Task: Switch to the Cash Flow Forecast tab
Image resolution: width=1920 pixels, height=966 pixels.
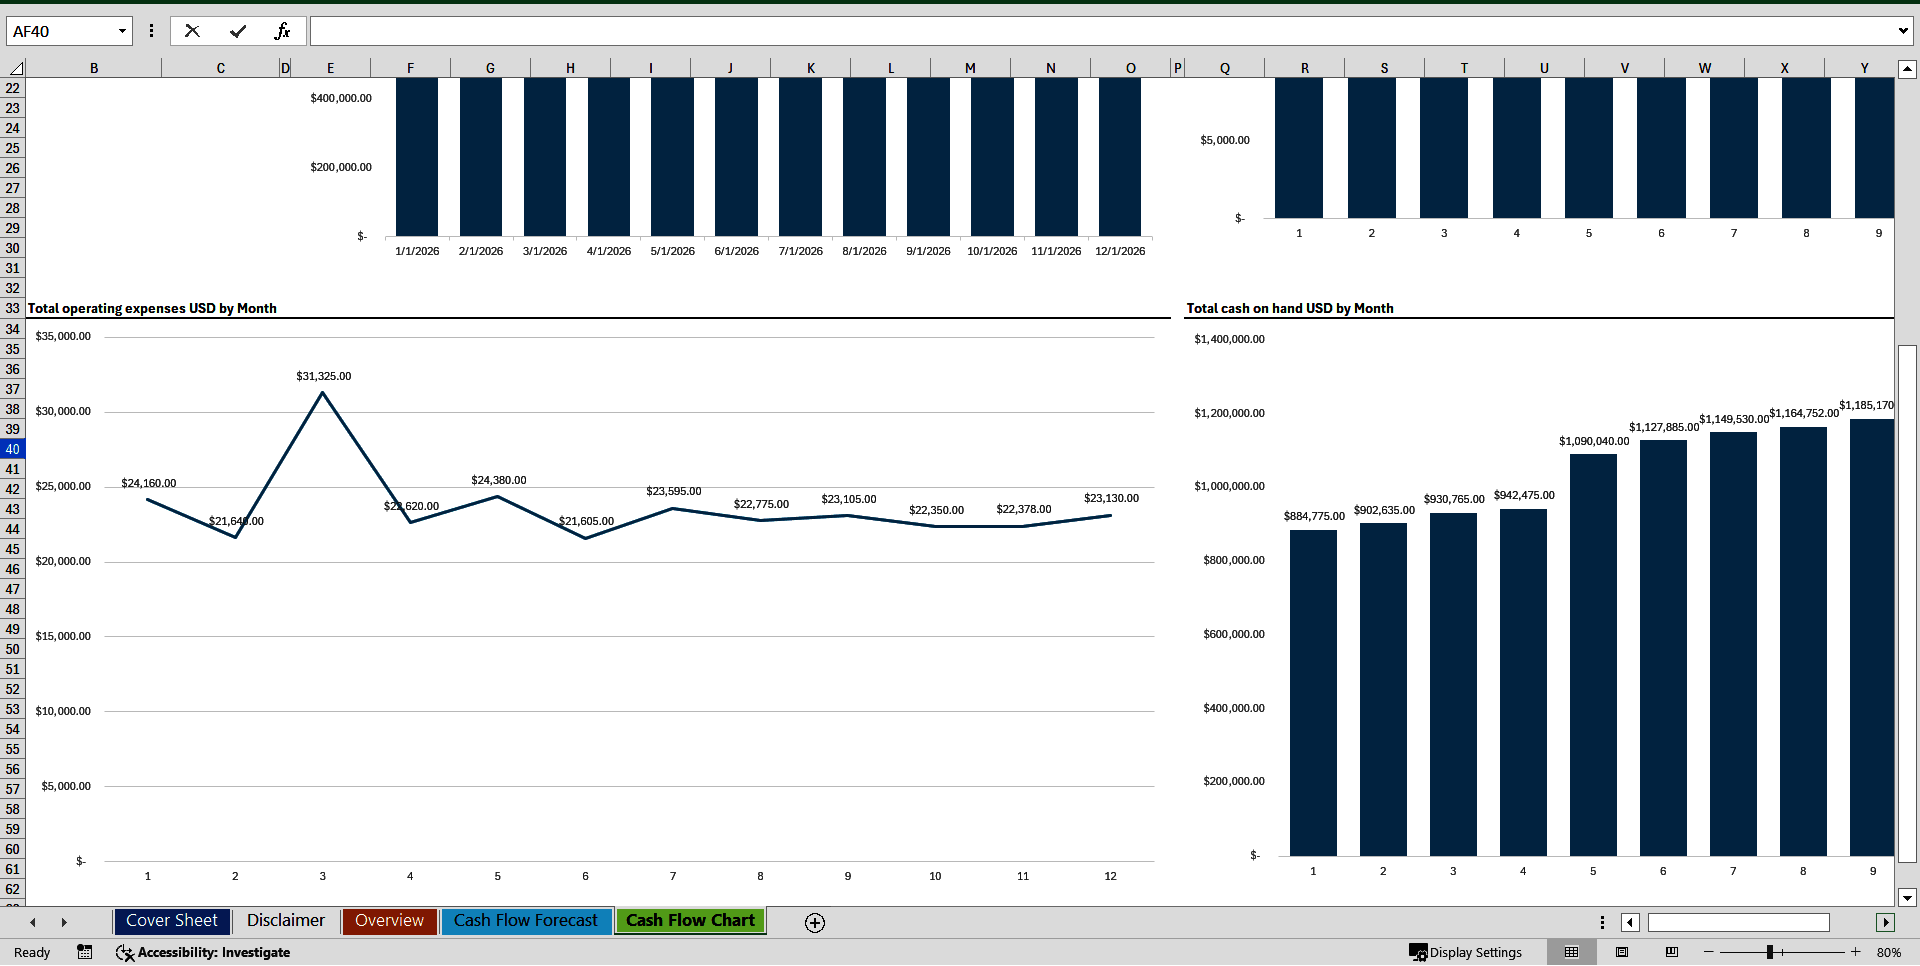Action: coord(526,920)
